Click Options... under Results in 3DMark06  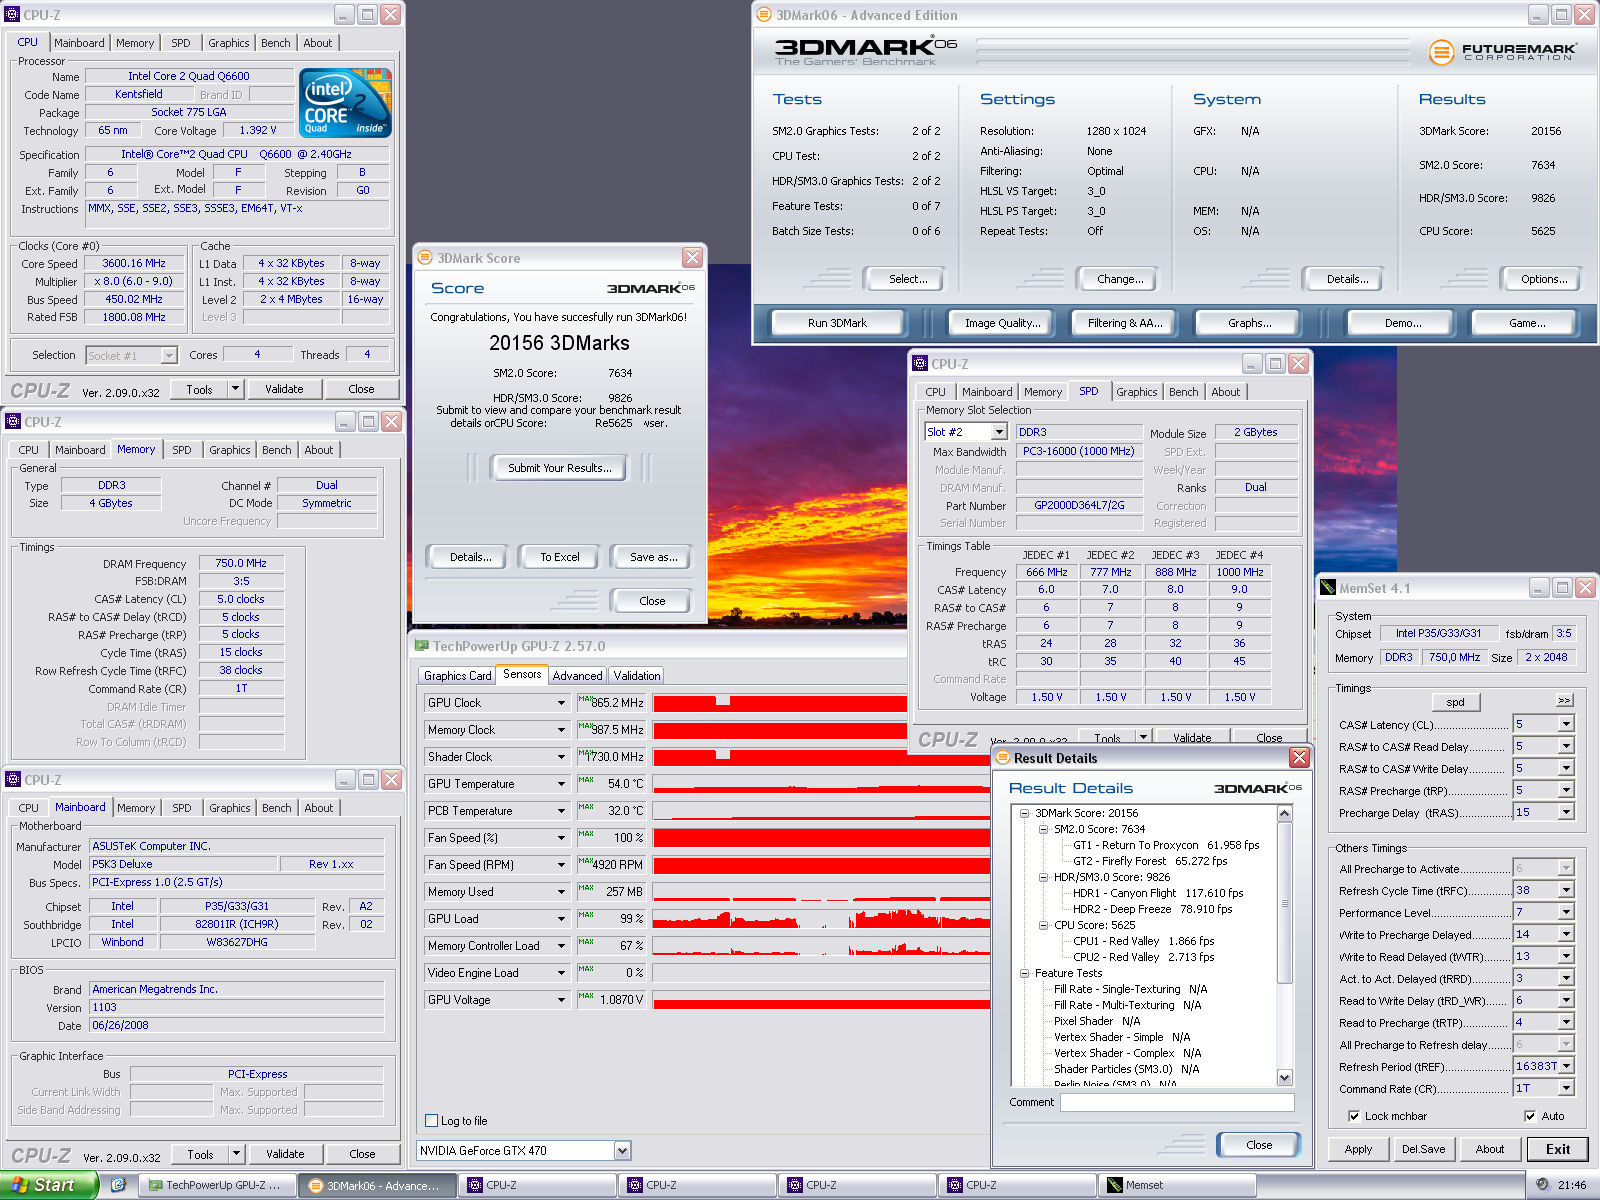coord(1544,279)
